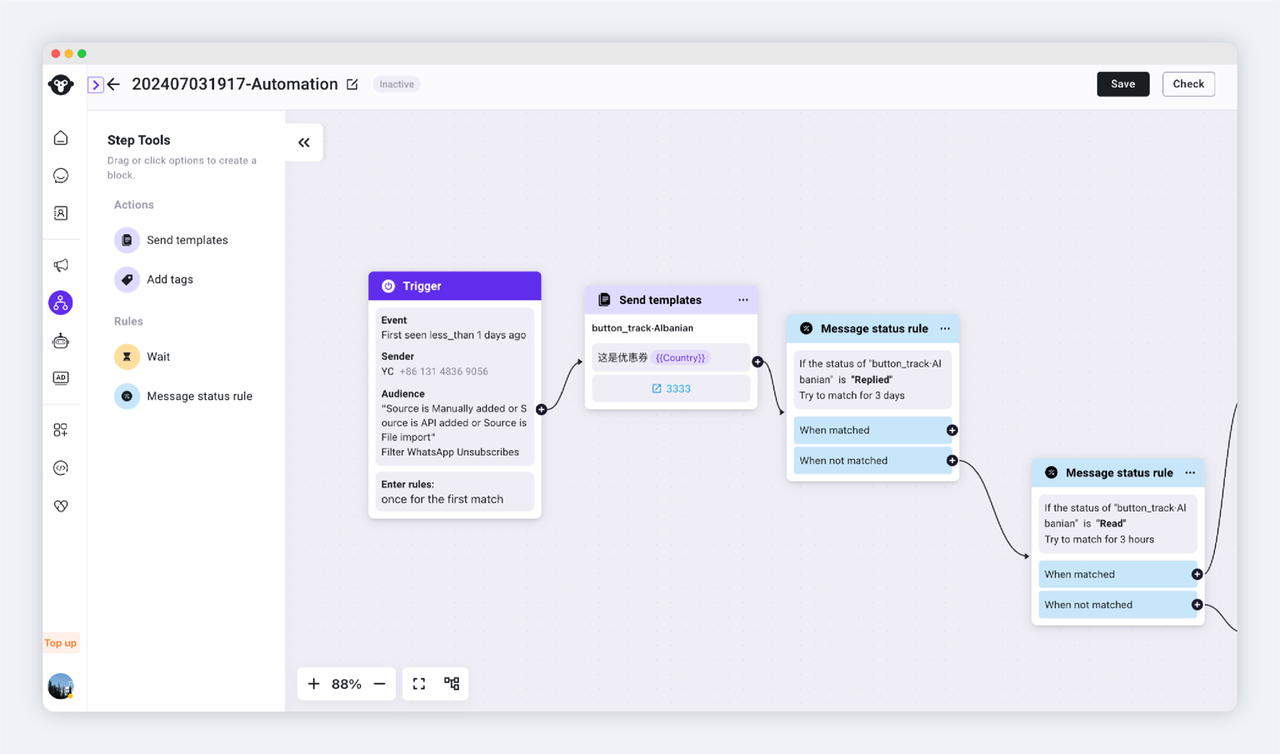Screen dimensions: 1280x754
Task: Zoom in with the plus button
Action: tap(314, 684)
